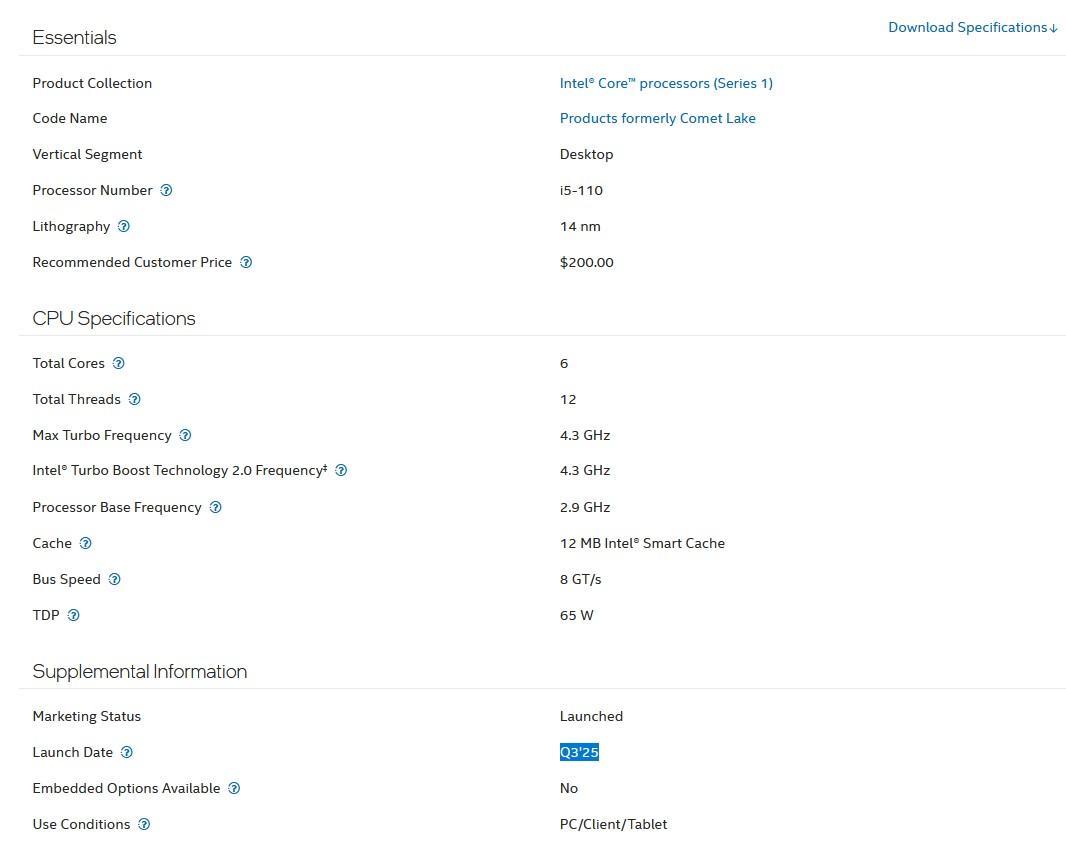Click the $200.00 price value
1066x846 pixels.
click(x=587, y=262)
